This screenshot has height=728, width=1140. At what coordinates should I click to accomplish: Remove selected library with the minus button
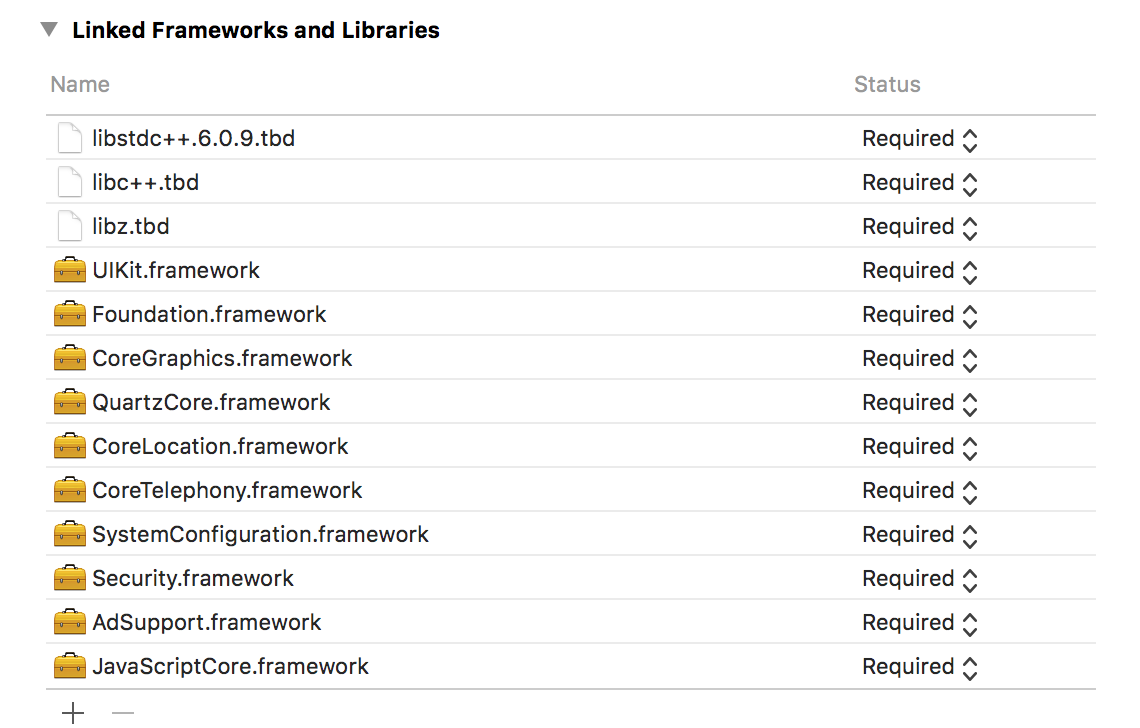coord(123,713)
